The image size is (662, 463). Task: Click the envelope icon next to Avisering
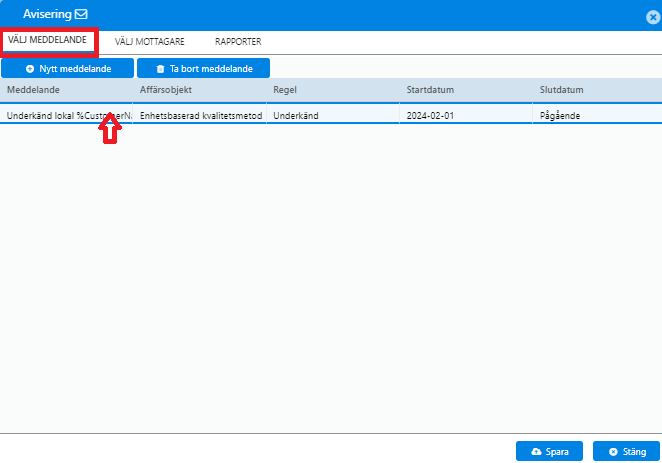81,14
